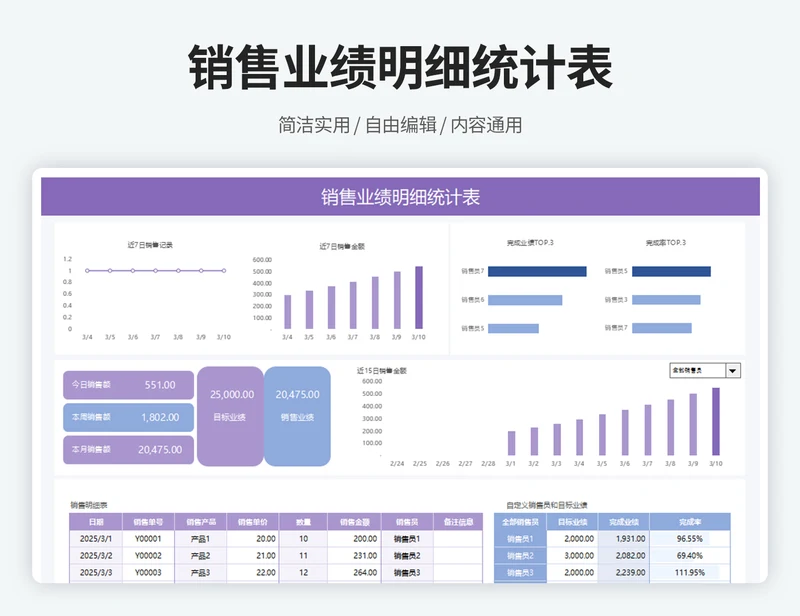The width and height of the screenshot is (800, 616).
Task: Click the 数量 column header
Action: 304,522
